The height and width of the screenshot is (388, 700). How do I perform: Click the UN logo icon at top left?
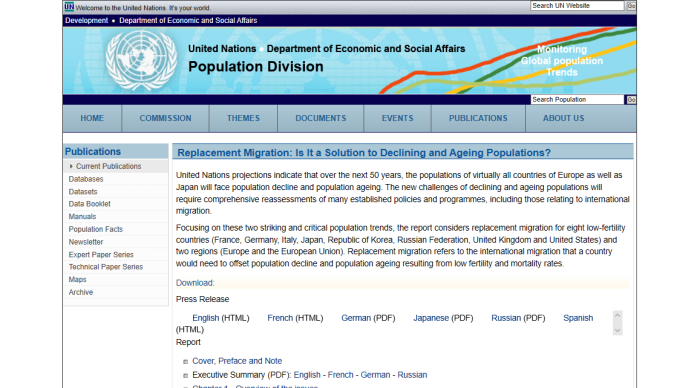click(69, 7)
